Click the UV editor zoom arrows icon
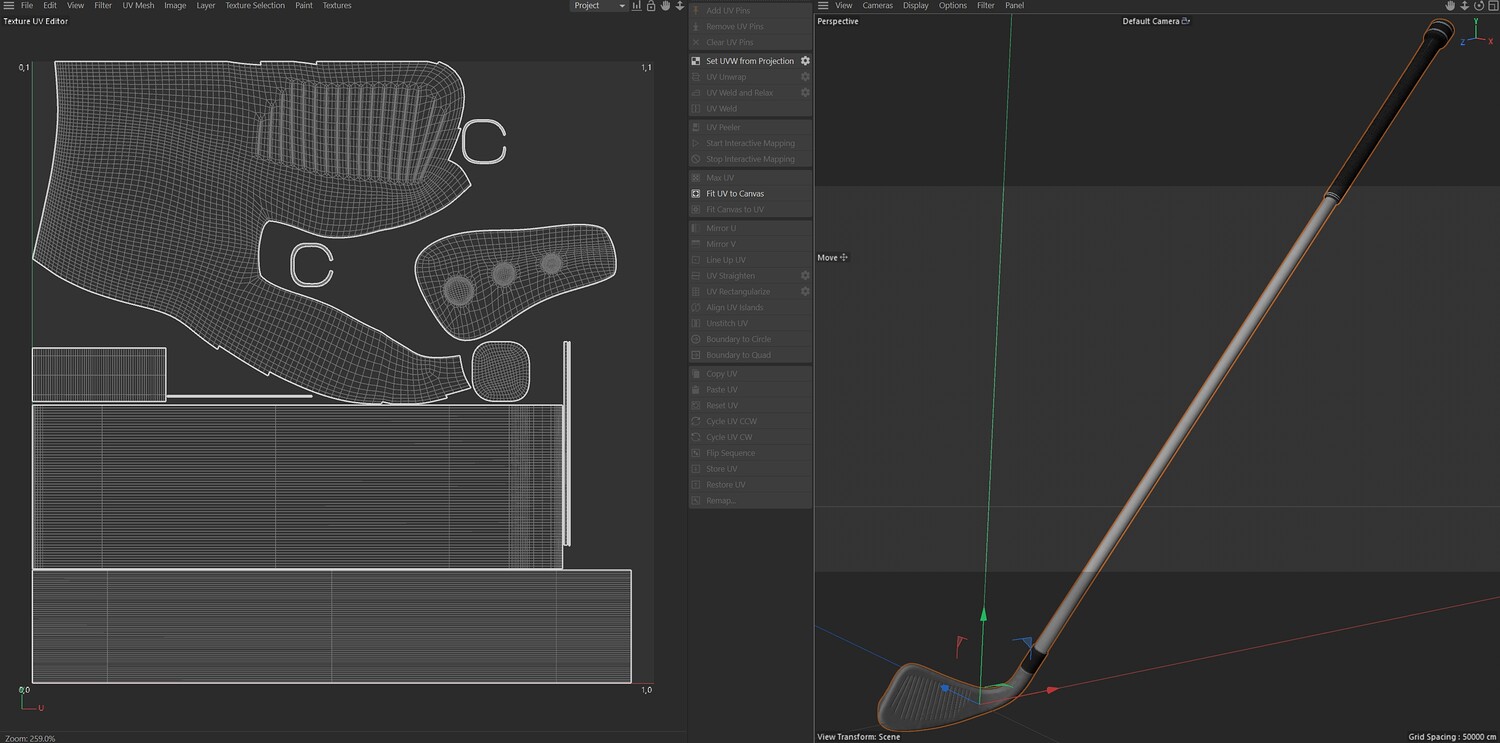Viewport: 1500px width, 743px height. (680, 6)
